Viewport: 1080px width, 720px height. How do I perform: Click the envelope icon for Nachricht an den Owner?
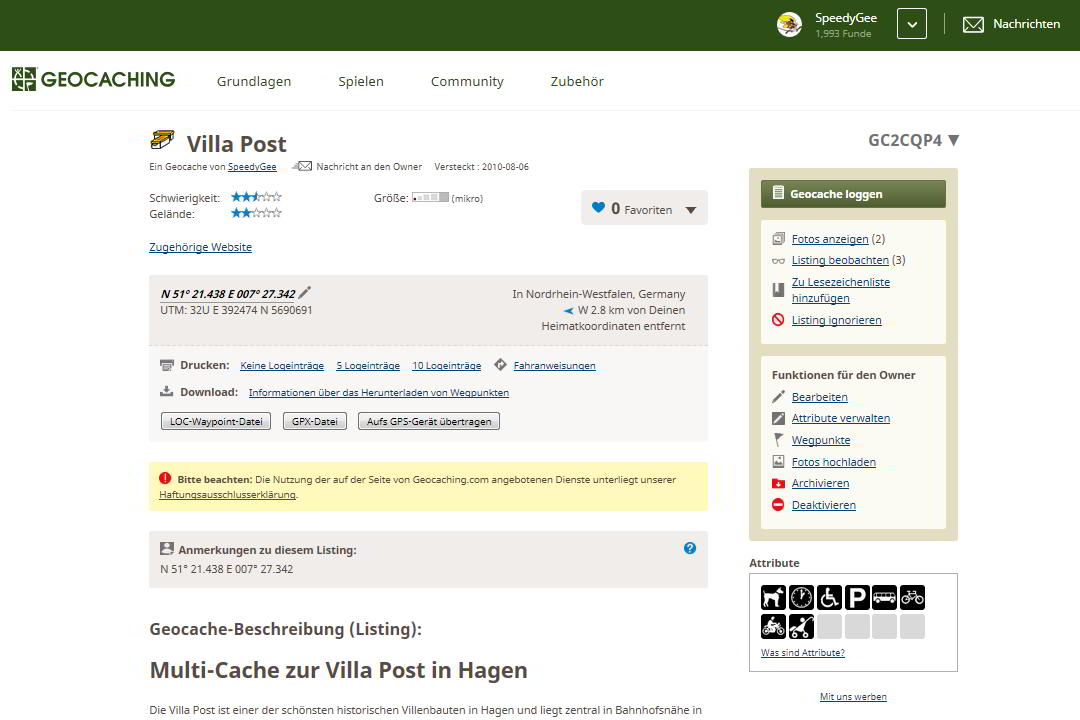pyautogui.click(x=303, y=166)
